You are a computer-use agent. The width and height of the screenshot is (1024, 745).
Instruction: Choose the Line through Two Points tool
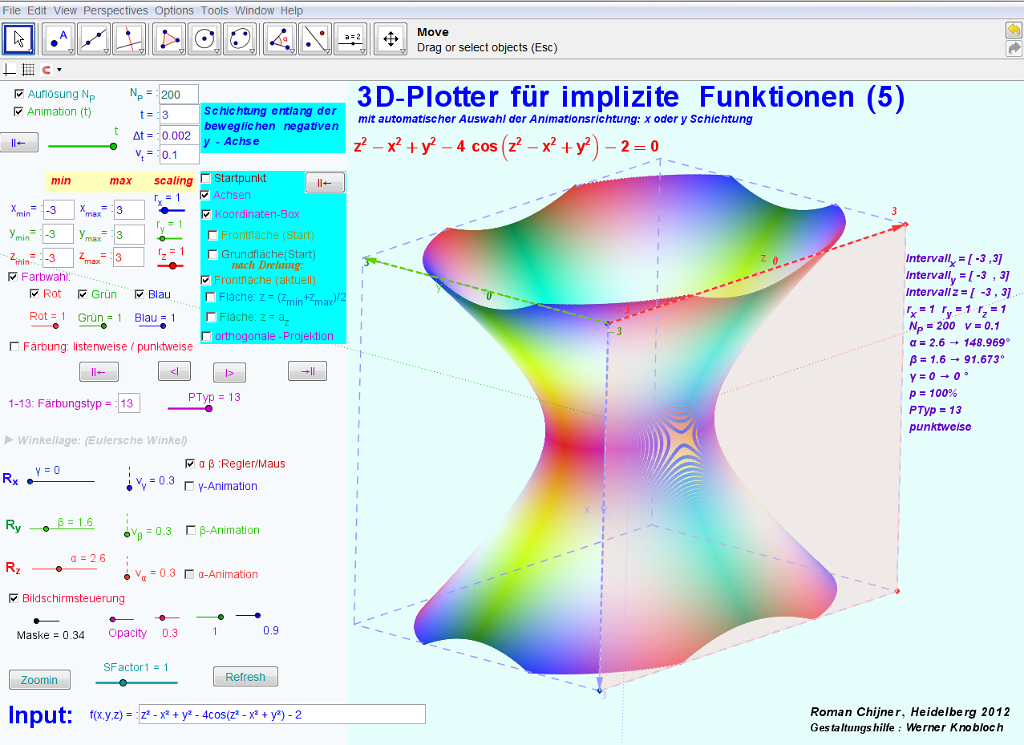coord(94,39)
